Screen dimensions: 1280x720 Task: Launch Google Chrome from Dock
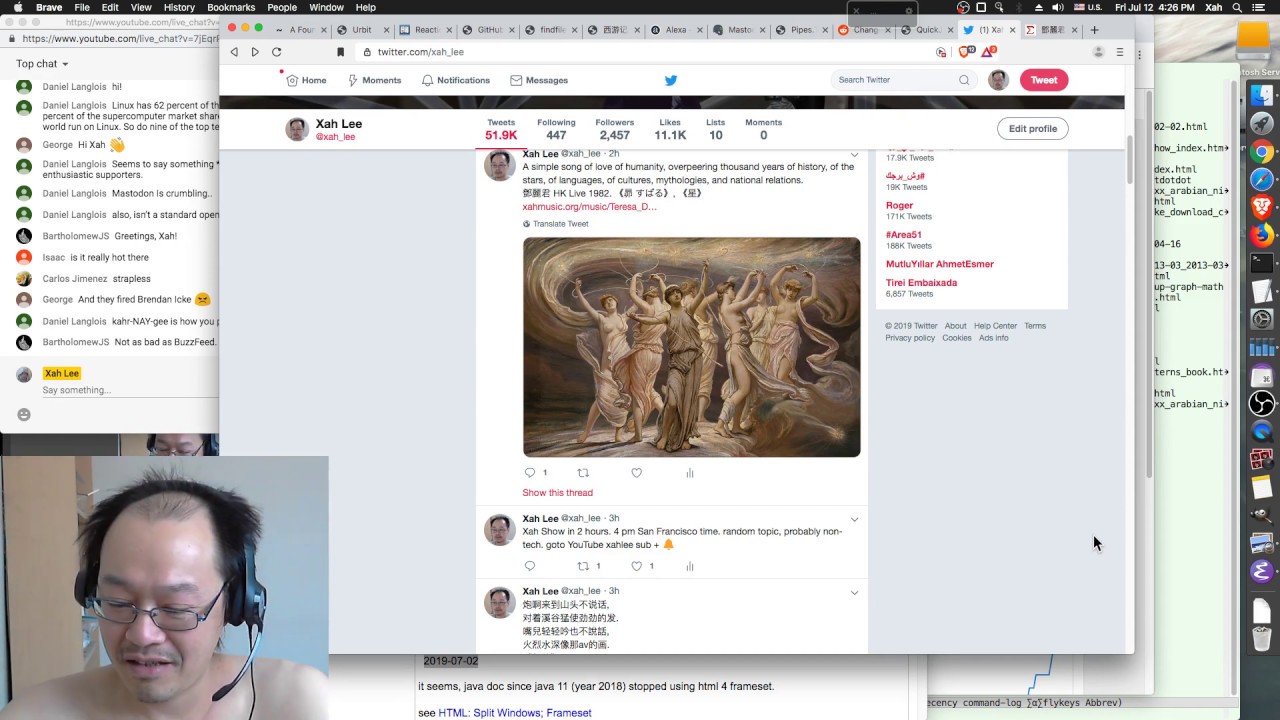click(1262, 152)
